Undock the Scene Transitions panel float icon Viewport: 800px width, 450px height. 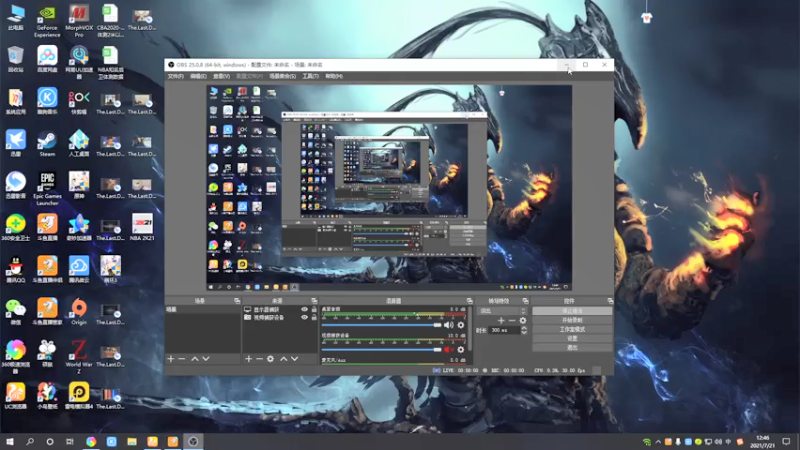pos(525,301)
